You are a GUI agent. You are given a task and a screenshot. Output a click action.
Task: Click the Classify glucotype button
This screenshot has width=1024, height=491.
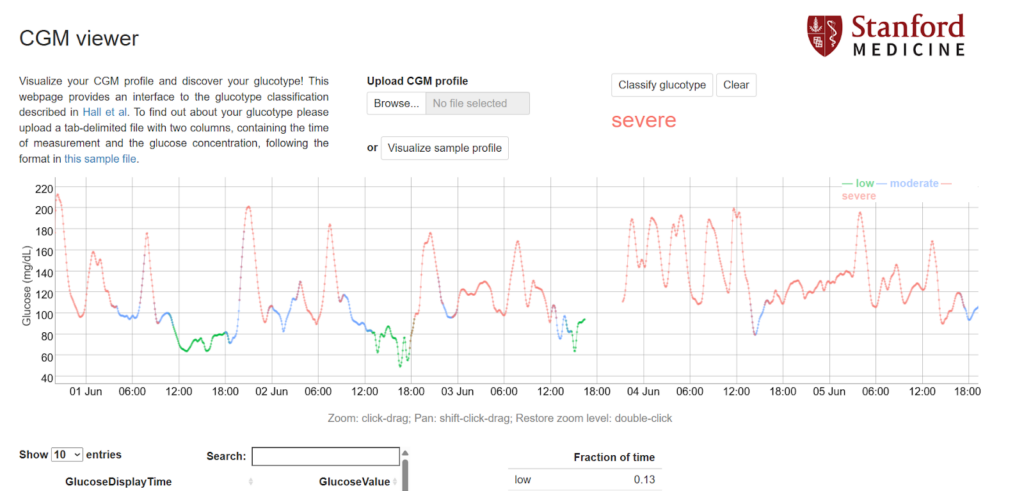tap(662, 85)
